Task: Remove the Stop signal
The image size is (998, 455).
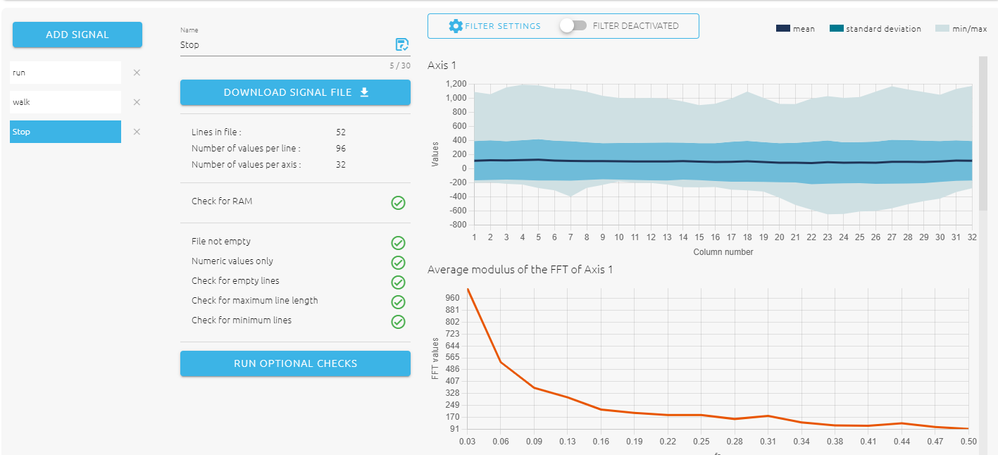Action: pyautogui.click(x=136, y=132)
